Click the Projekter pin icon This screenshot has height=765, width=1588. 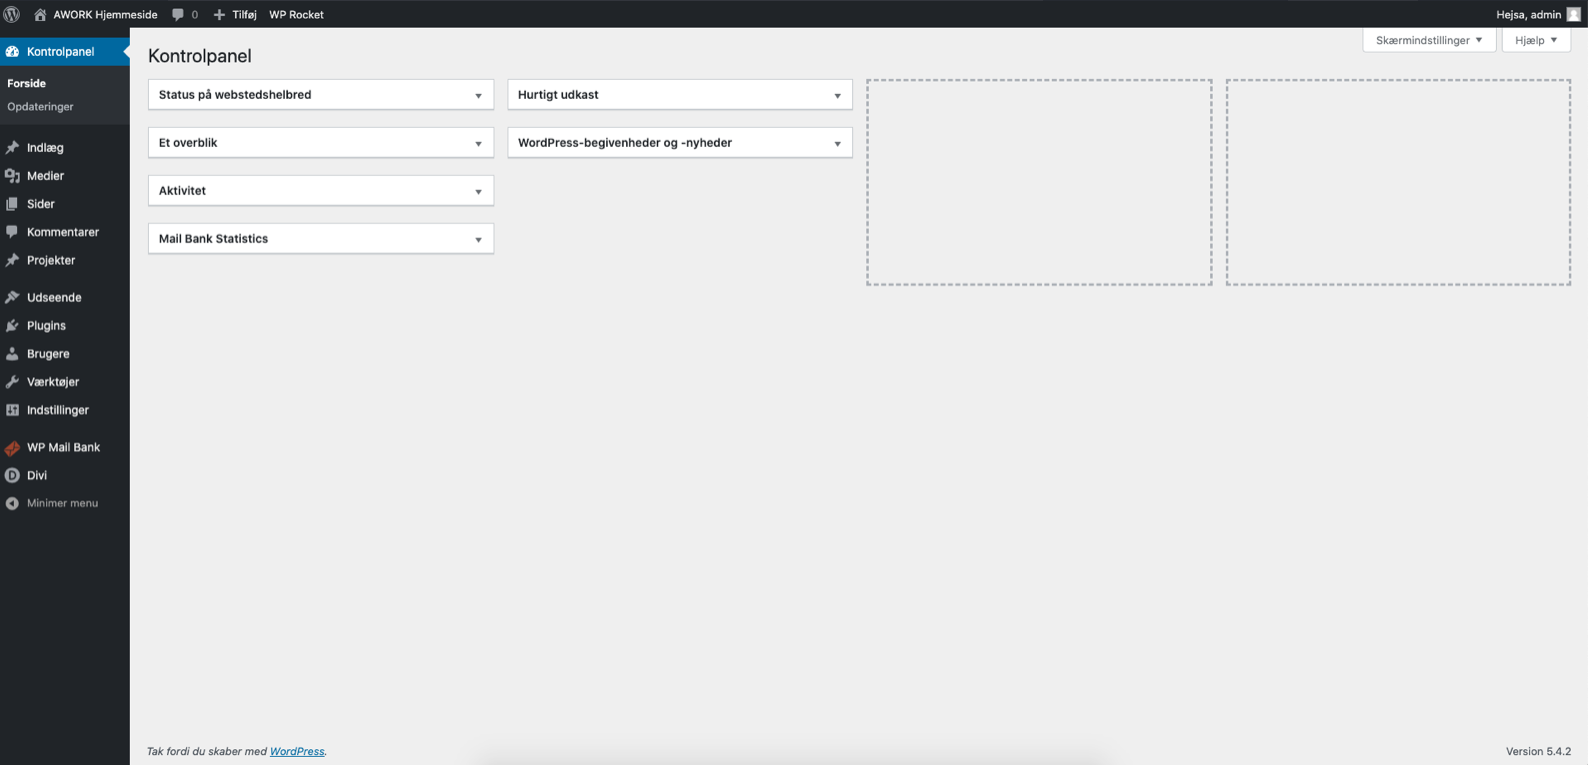(12, 259)
